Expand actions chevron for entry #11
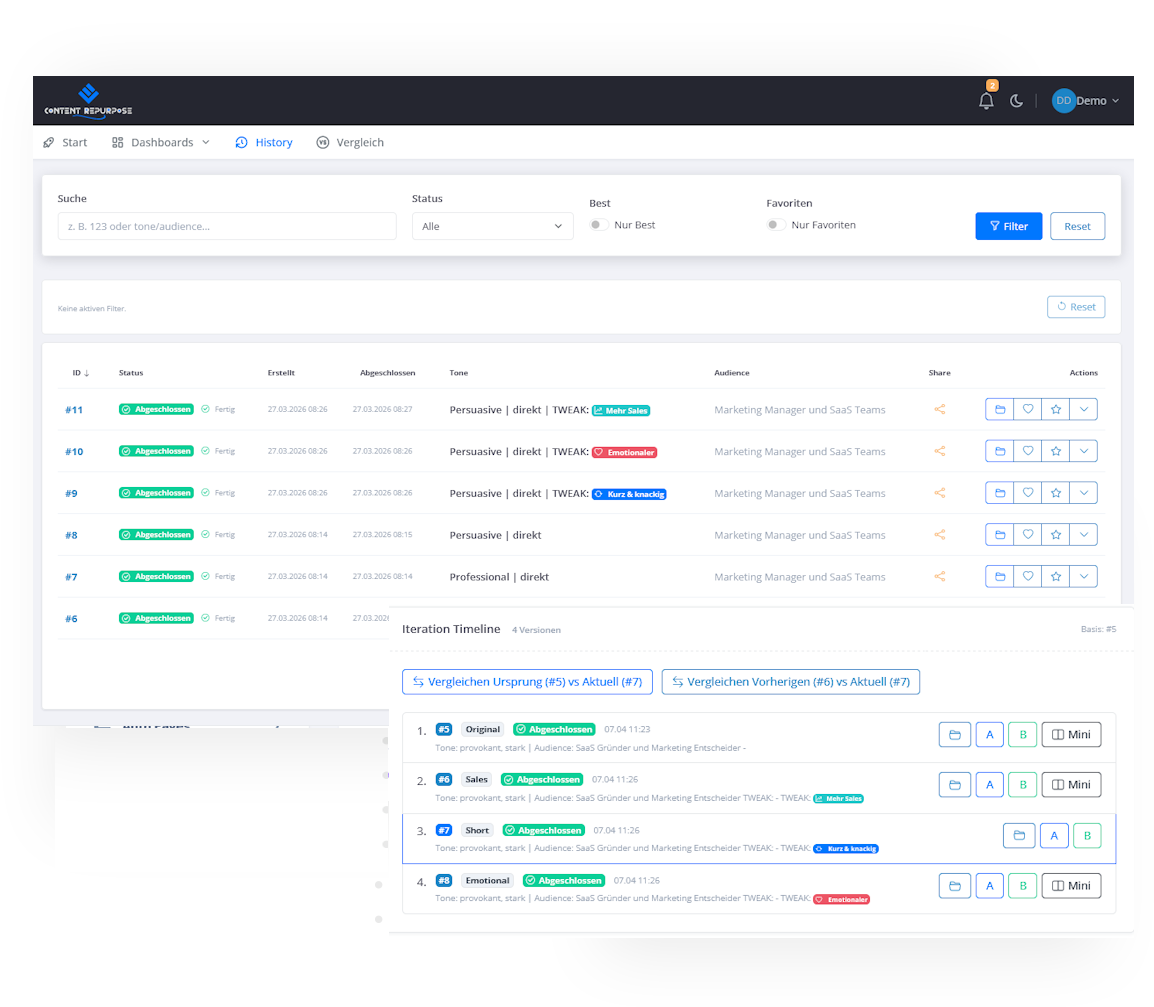Image resolution: width=1154 pixels, height=1007 pixels. pyautogui.click(x=1083, y=409)
